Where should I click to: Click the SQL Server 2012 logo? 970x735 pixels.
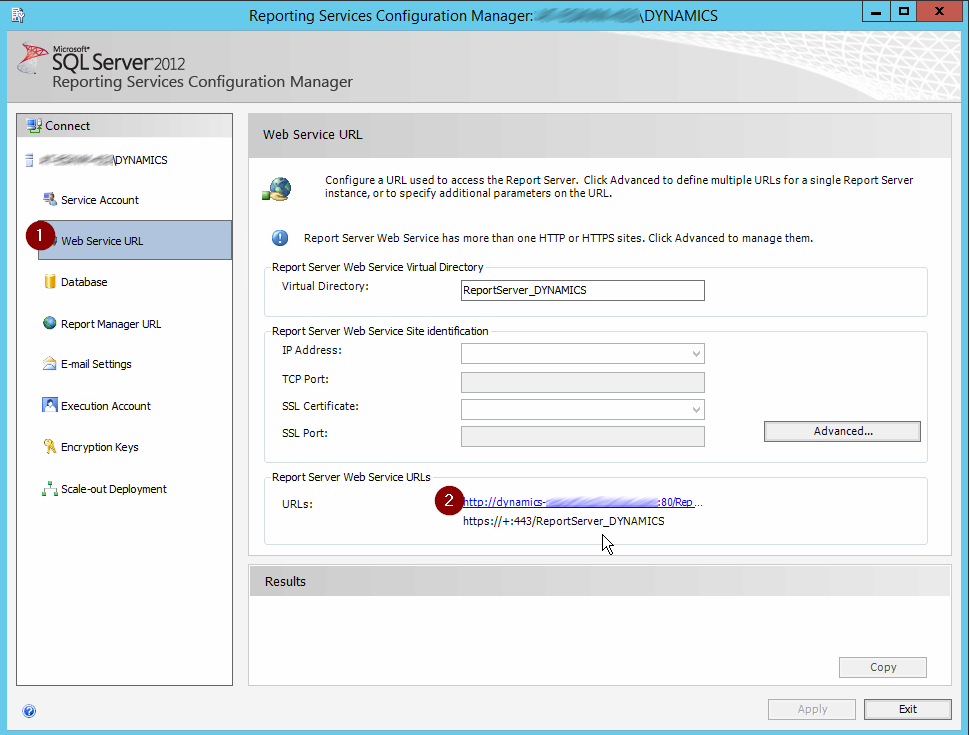102,58
